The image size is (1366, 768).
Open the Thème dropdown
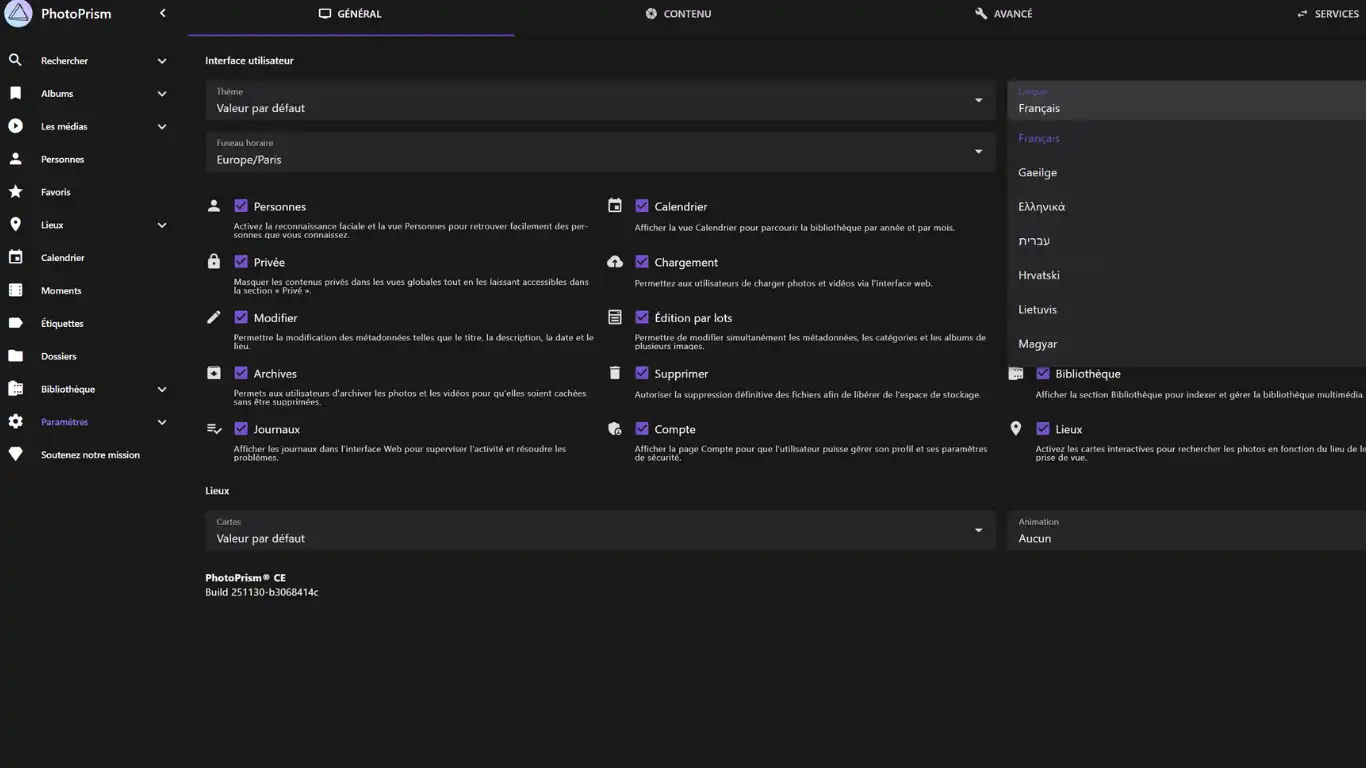(x=600, y=101)
